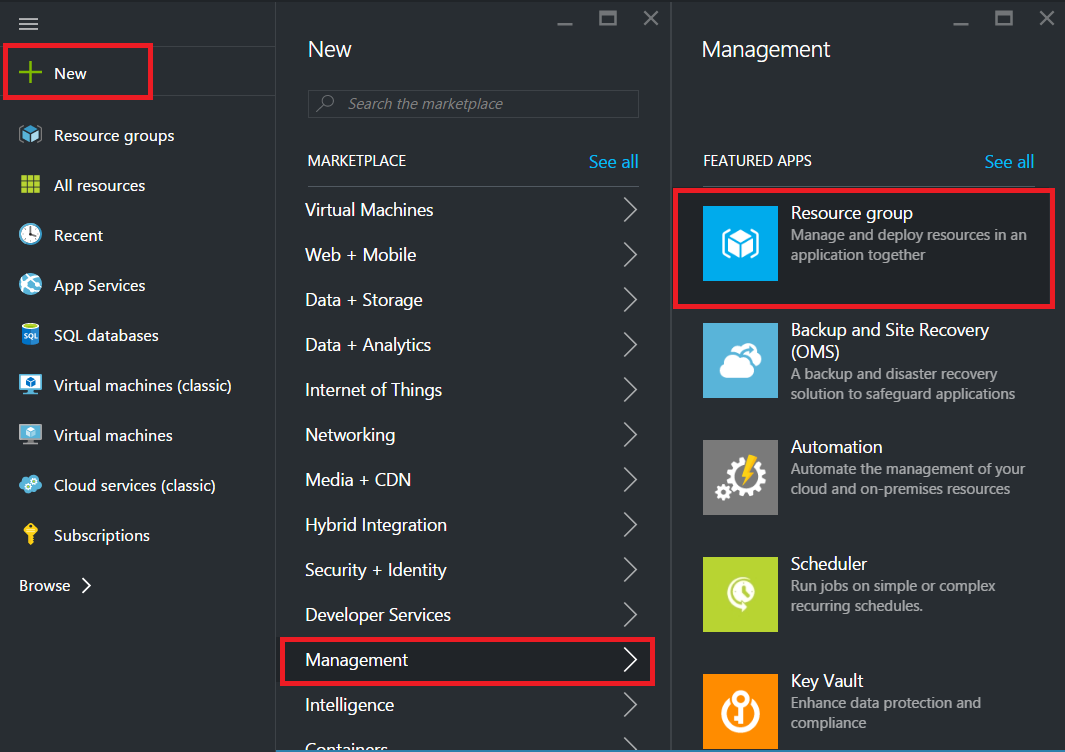Open the hamburger menu icon
The height and width of the screenshot is (752, 1065).
point(29,24)
